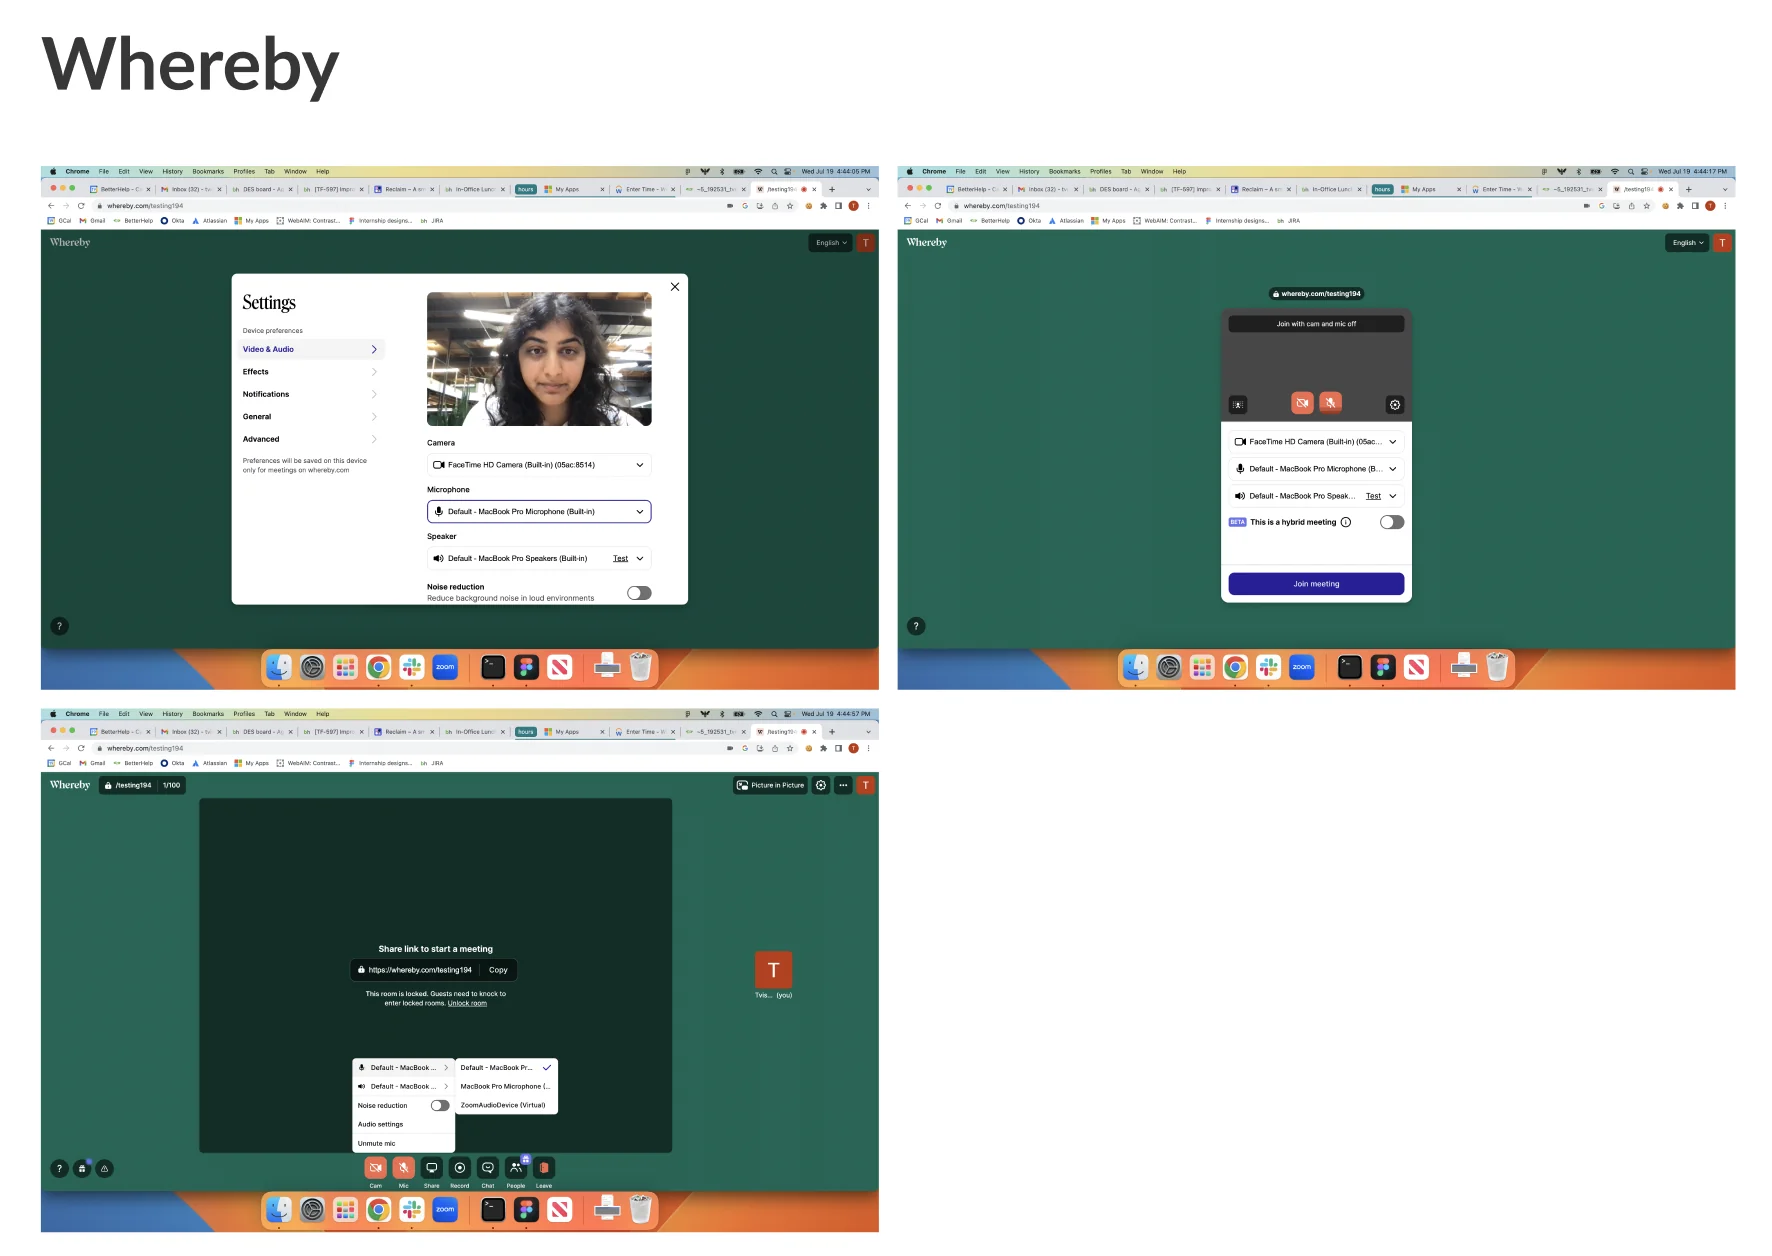1772x1256 pixels.
Task: Start recording with the Record button
Action: (459, 1168)
